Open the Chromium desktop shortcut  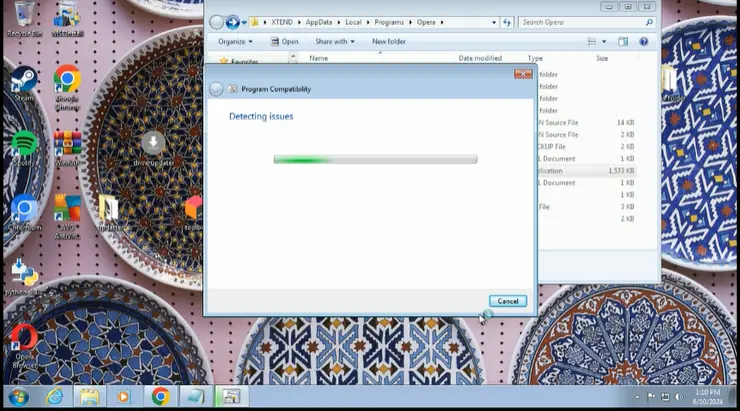coord(24,213)
